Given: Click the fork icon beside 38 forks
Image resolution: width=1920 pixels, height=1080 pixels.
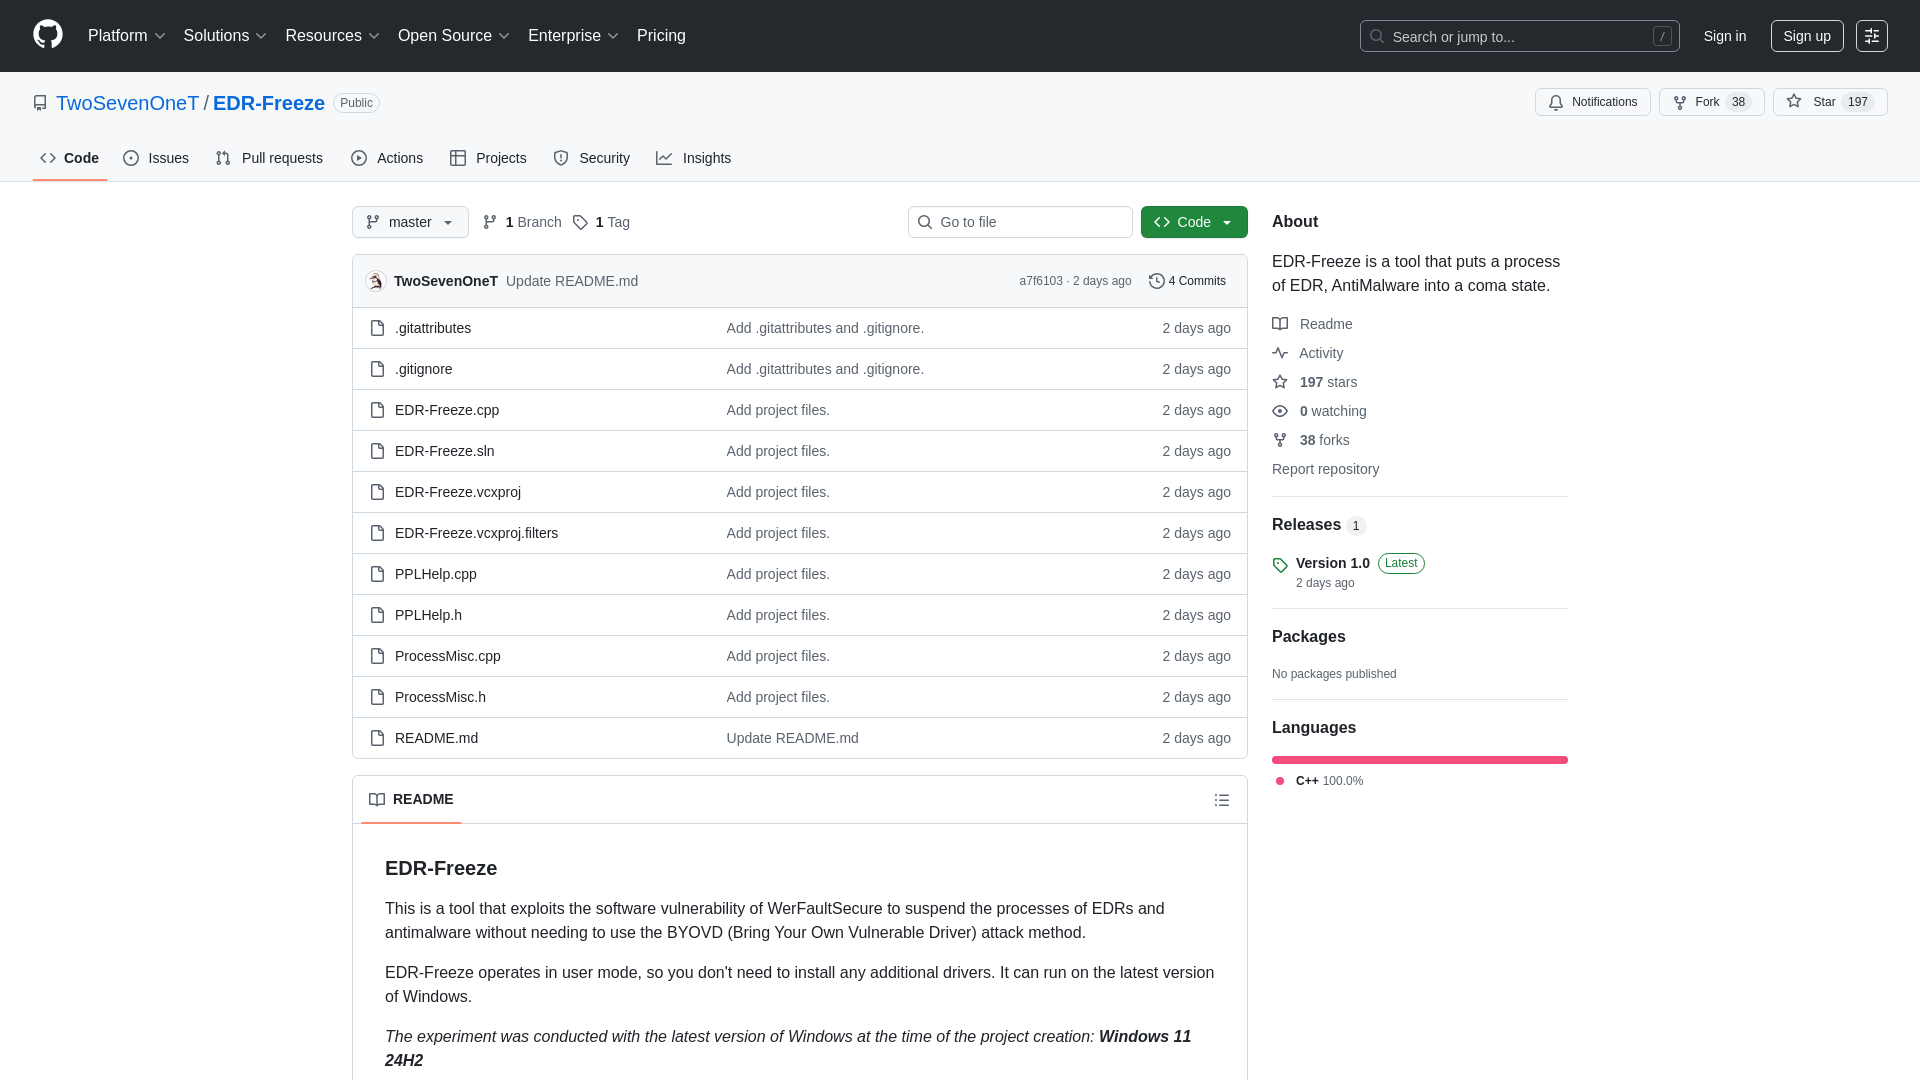Looking at the screenshot, I should [x=1280, y=440].
